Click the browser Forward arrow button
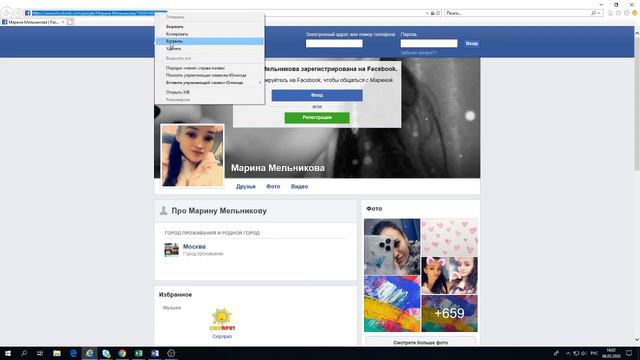The width and height of the screenshot is (640, 360). click(x=18, y=13)
